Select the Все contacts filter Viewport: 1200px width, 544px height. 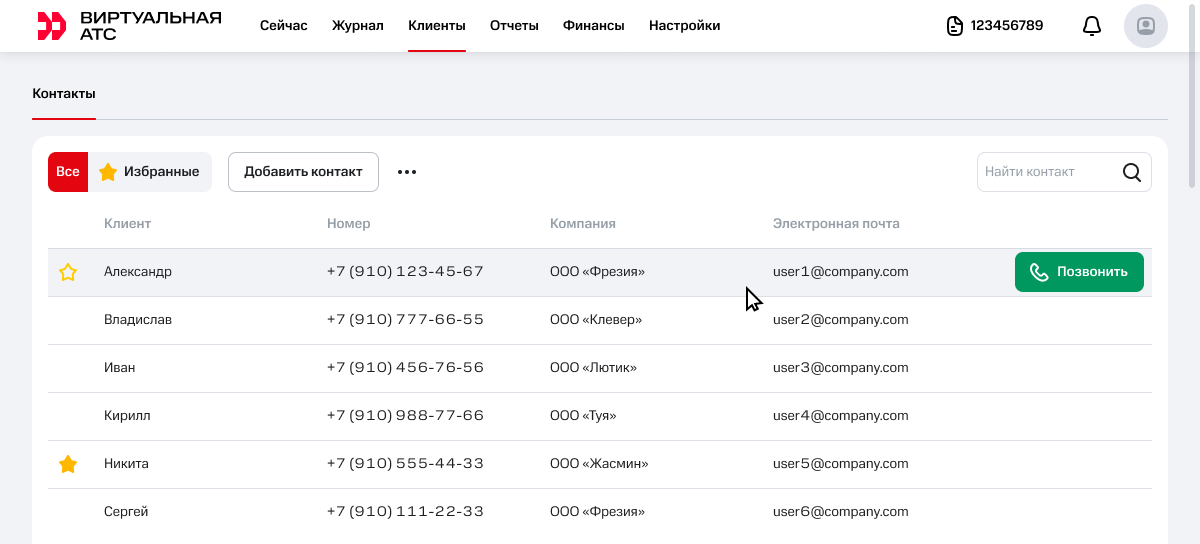pyautogui.click(x=68, y=172)
